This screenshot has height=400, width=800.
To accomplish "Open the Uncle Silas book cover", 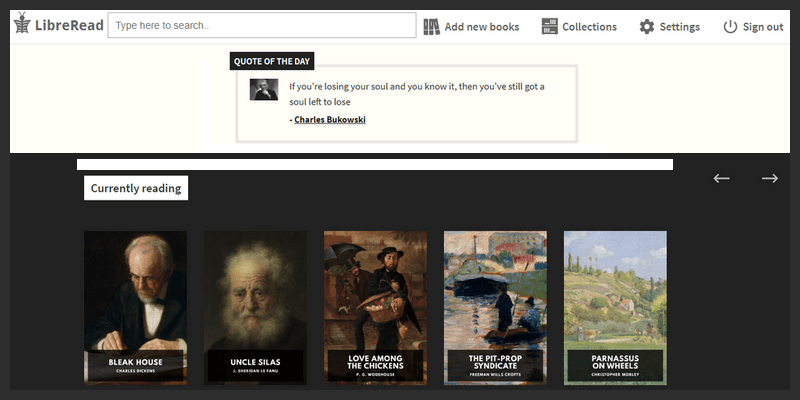I will click(x=255, y=308).
